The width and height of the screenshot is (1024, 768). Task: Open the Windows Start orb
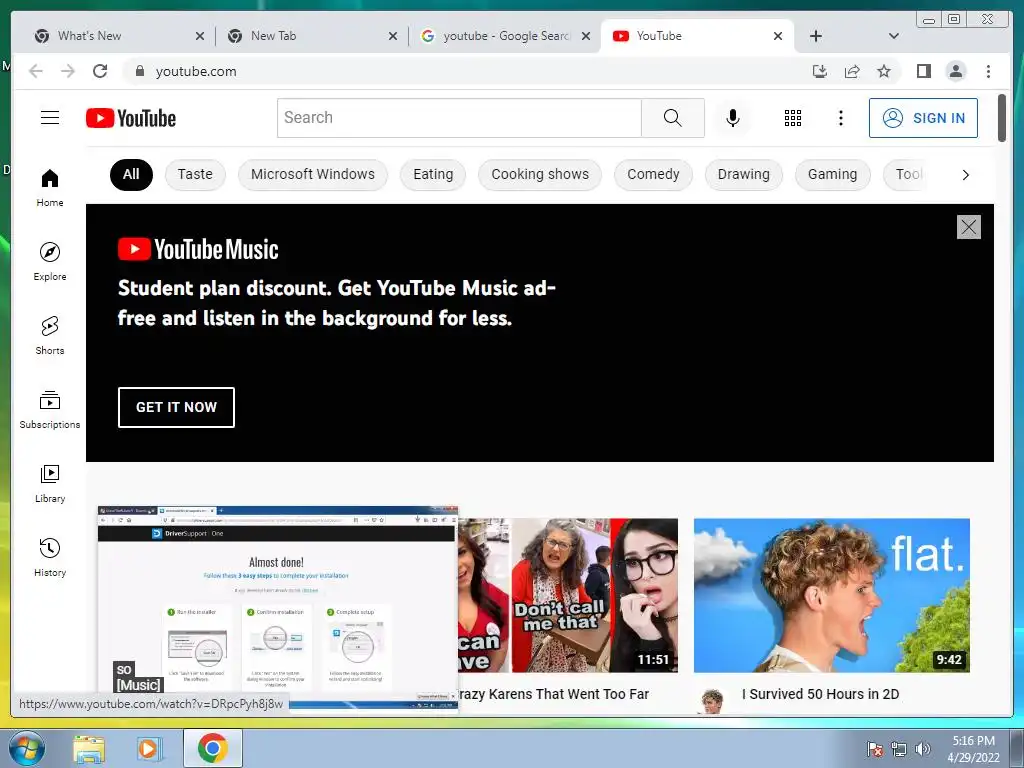[x=27, y=748]
